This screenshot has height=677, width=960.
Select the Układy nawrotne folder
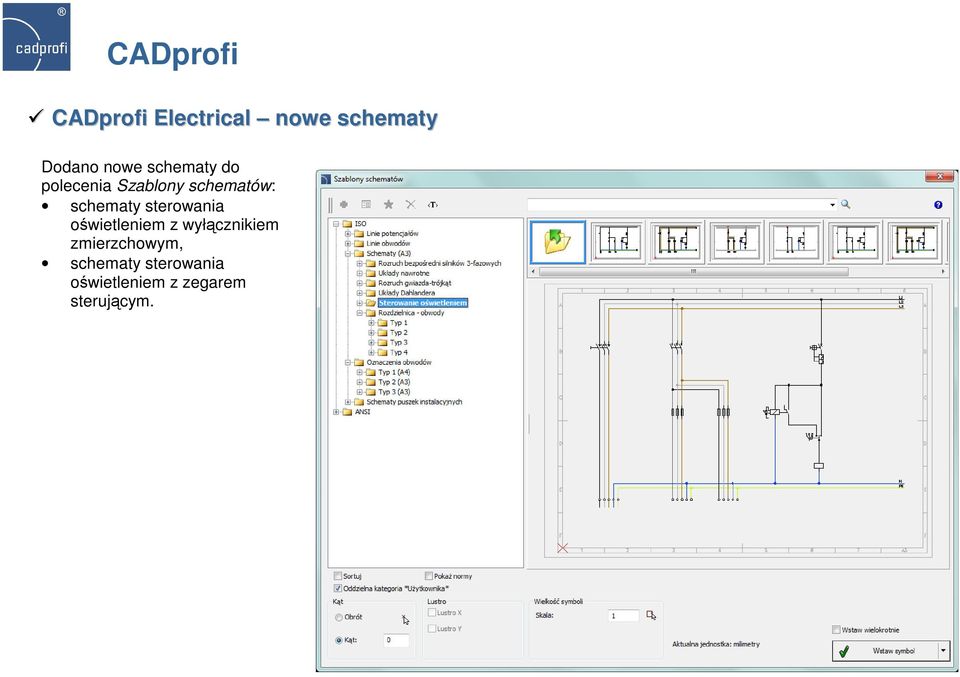click(x=403, y=273)
